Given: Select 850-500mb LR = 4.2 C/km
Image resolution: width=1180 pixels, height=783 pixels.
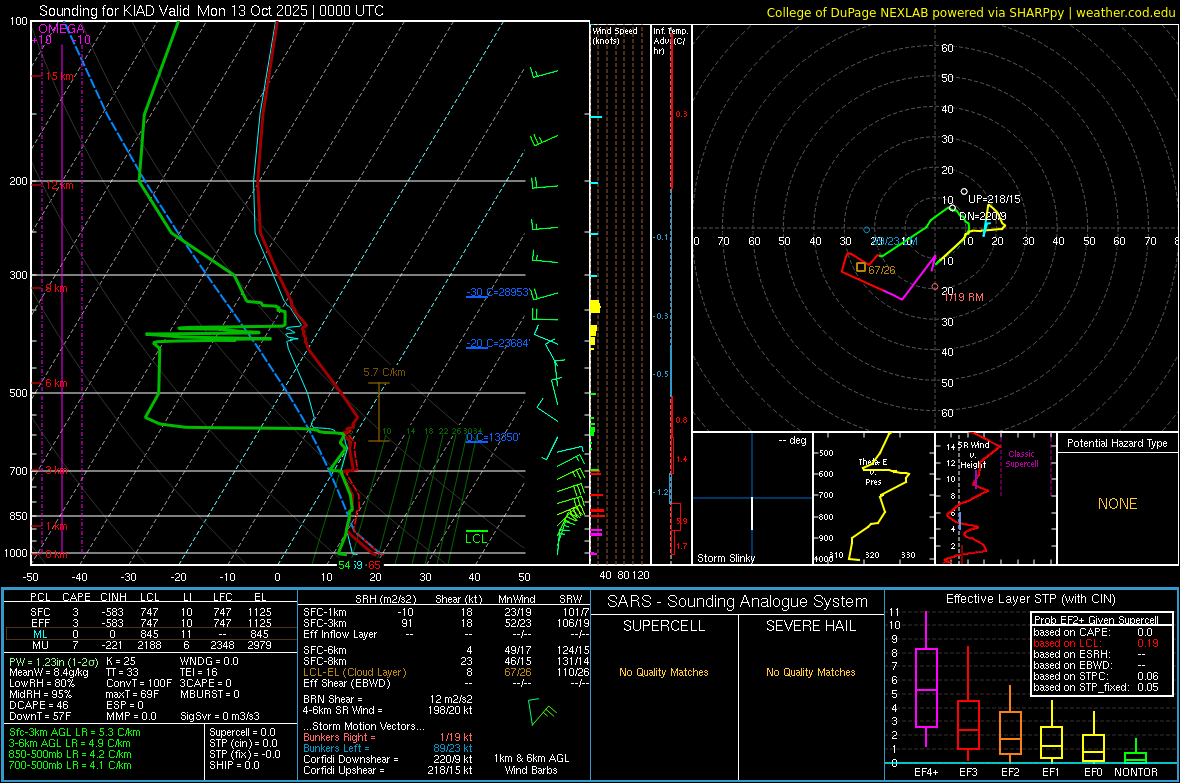Looking at the screenshot, I should [70, 754].
